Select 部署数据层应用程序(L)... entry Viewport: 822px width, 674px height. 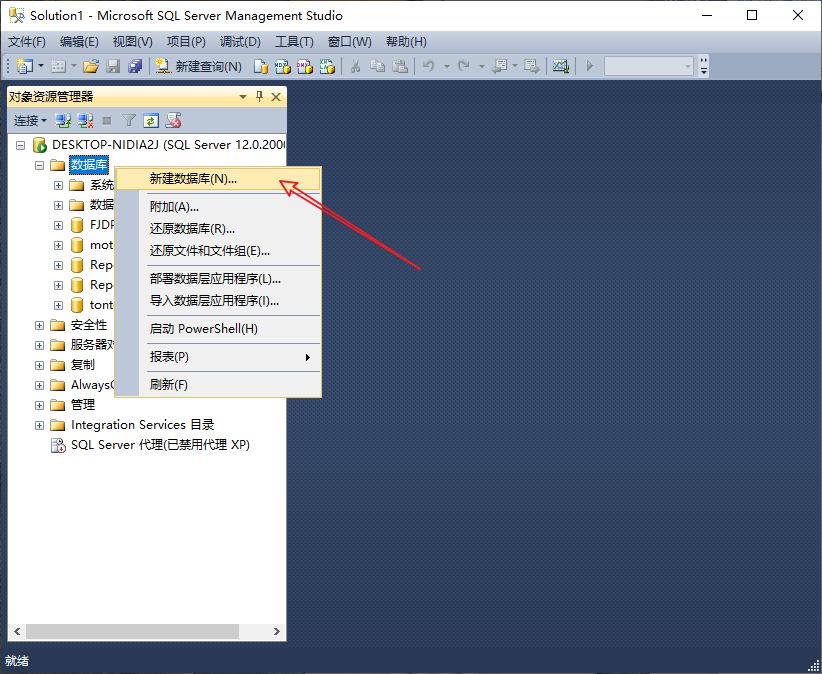click(218, 278)
